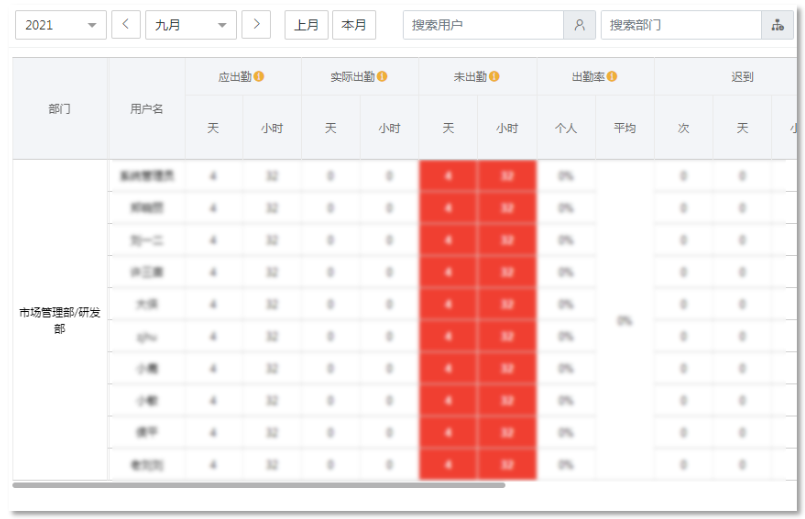Click the user search icon button
This screenshot has height=519, width=805.
click(x=579, y=25)
